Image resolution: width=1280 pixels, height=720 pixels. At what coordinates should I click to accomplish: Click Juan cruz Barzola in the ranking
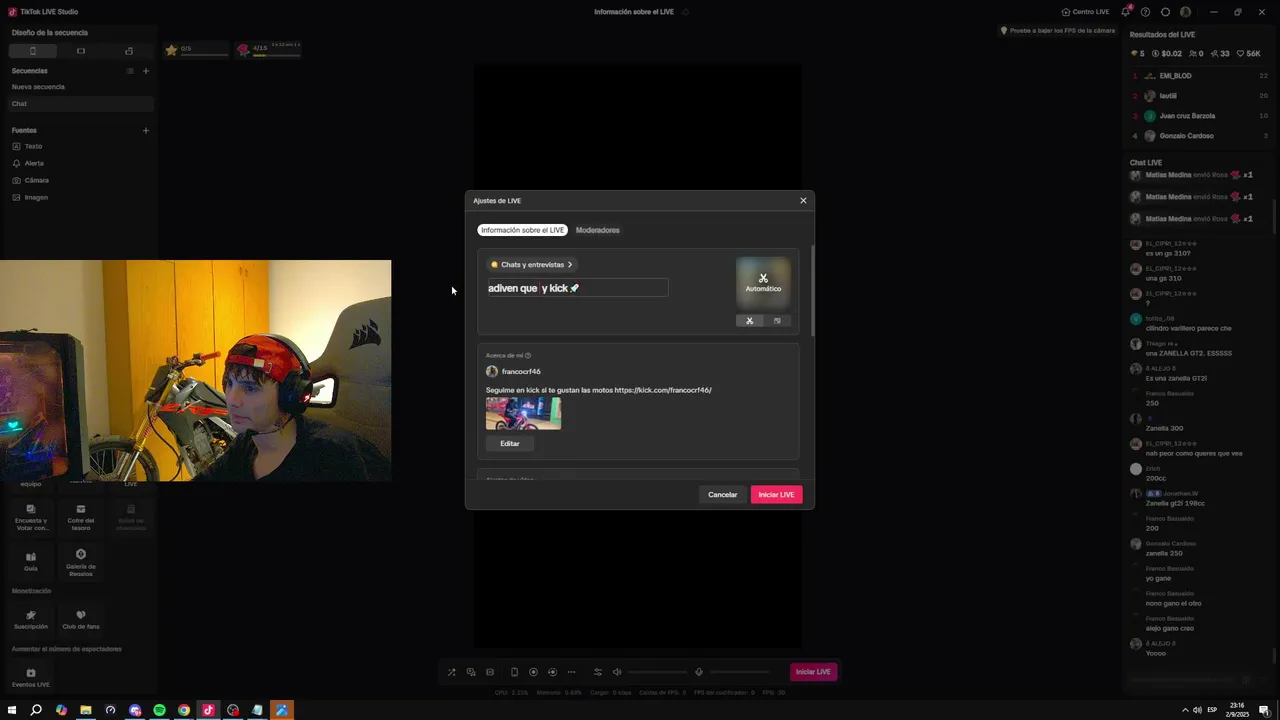(1187, 116)
